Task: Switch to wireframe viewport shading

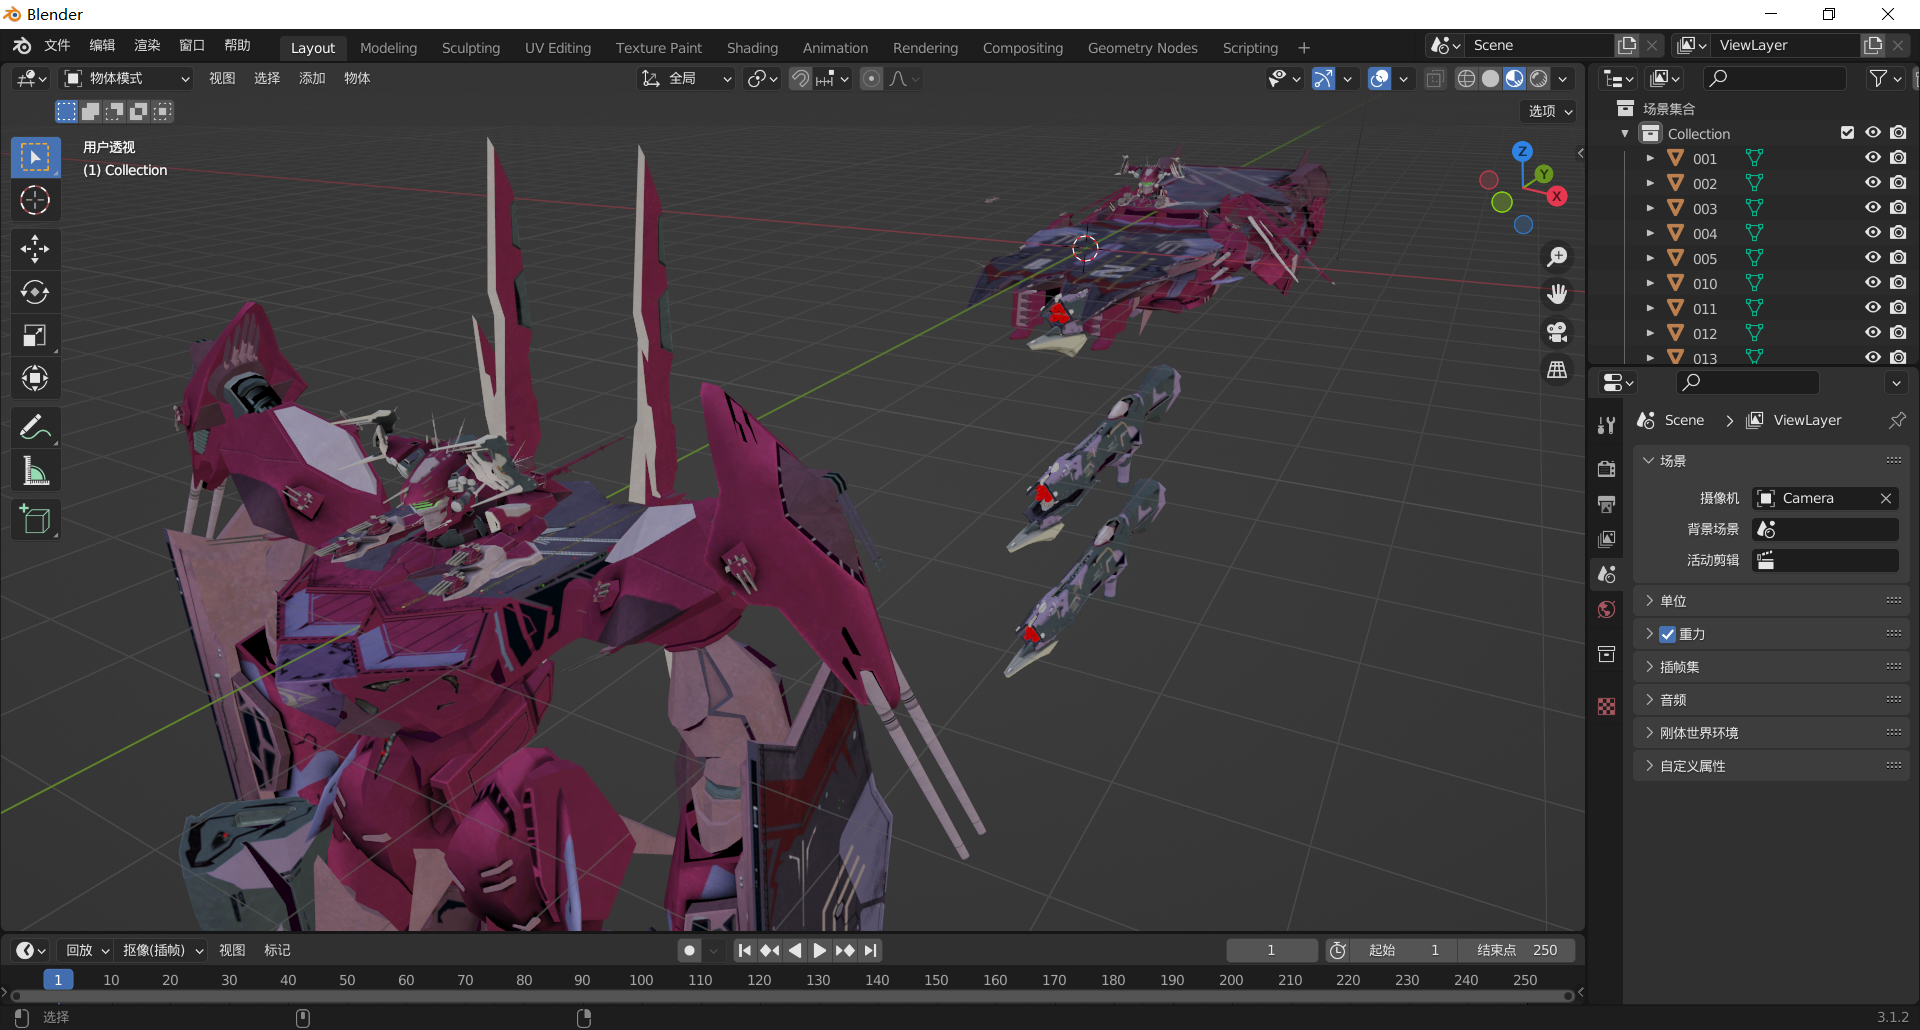Action: (x=1466, y=78)
